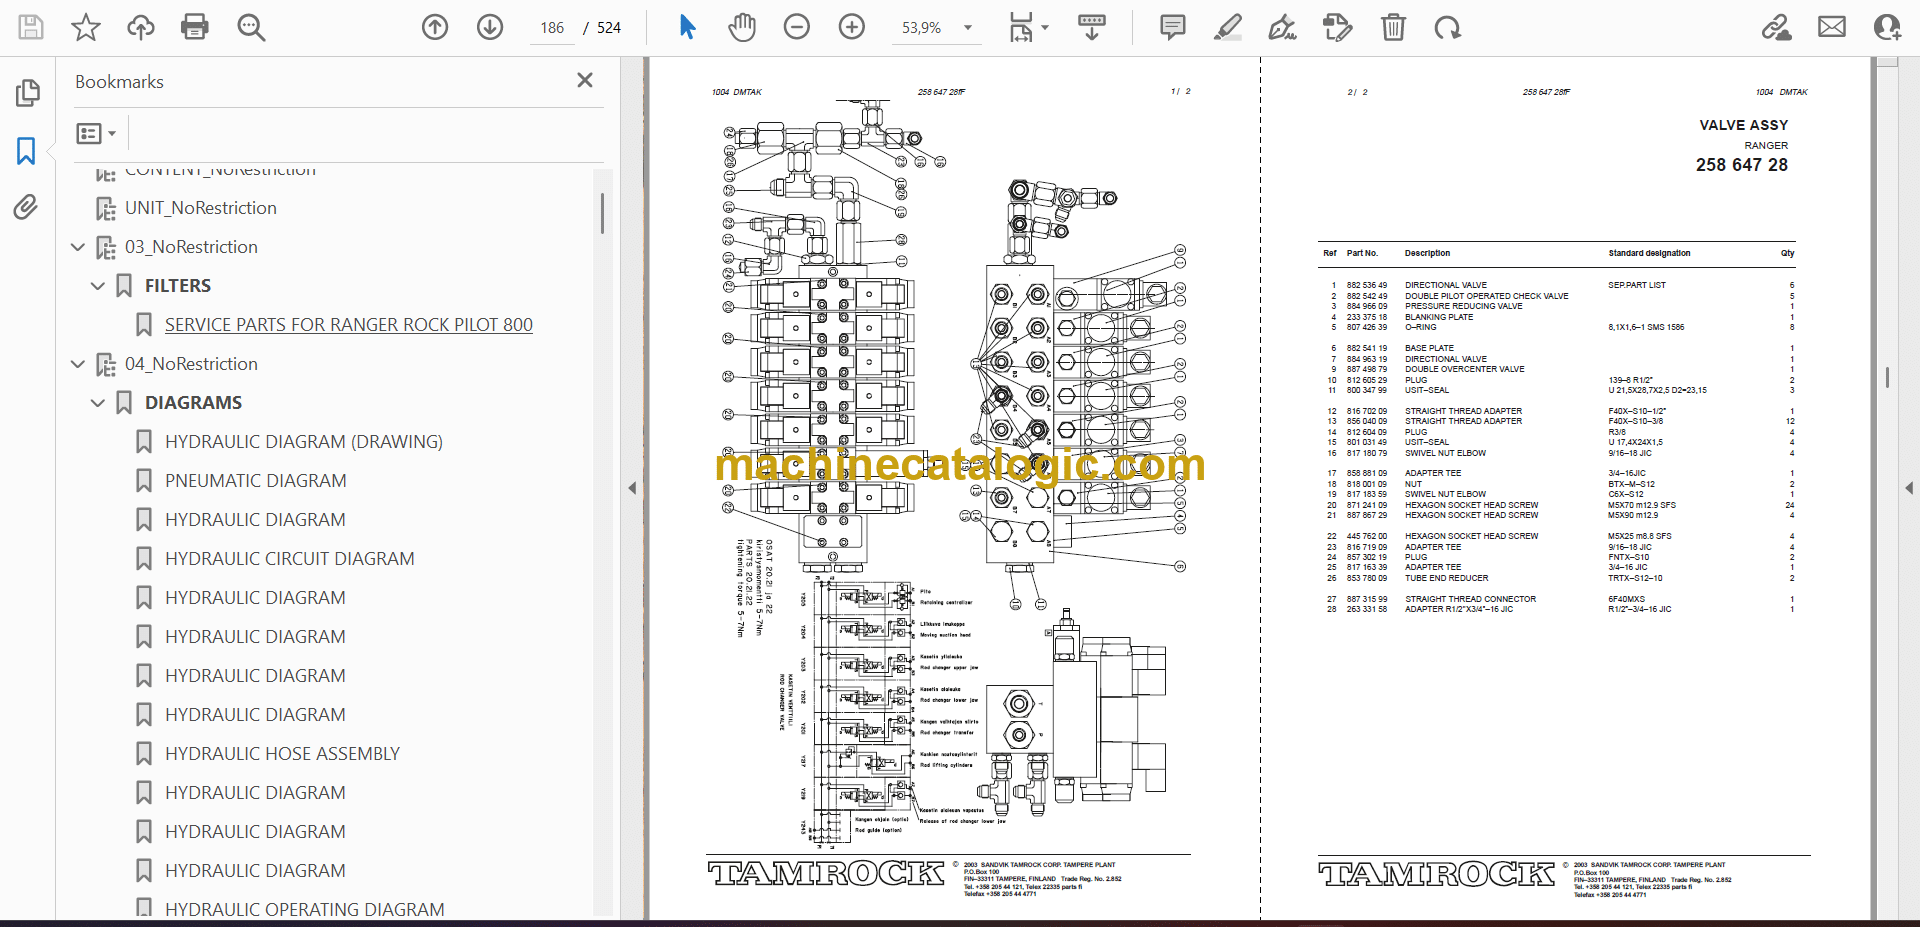Send the file by email
This screenshot has width=1920, height=927.
point(1832,27)
